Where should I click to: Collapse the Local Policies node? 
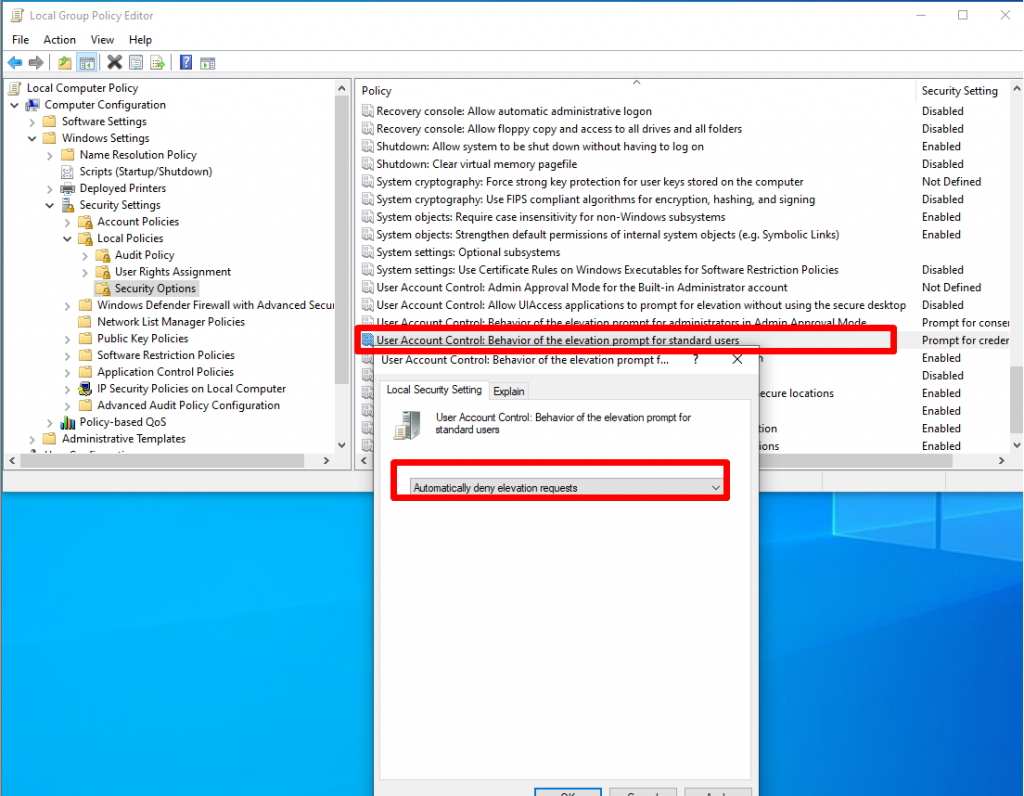67,238
